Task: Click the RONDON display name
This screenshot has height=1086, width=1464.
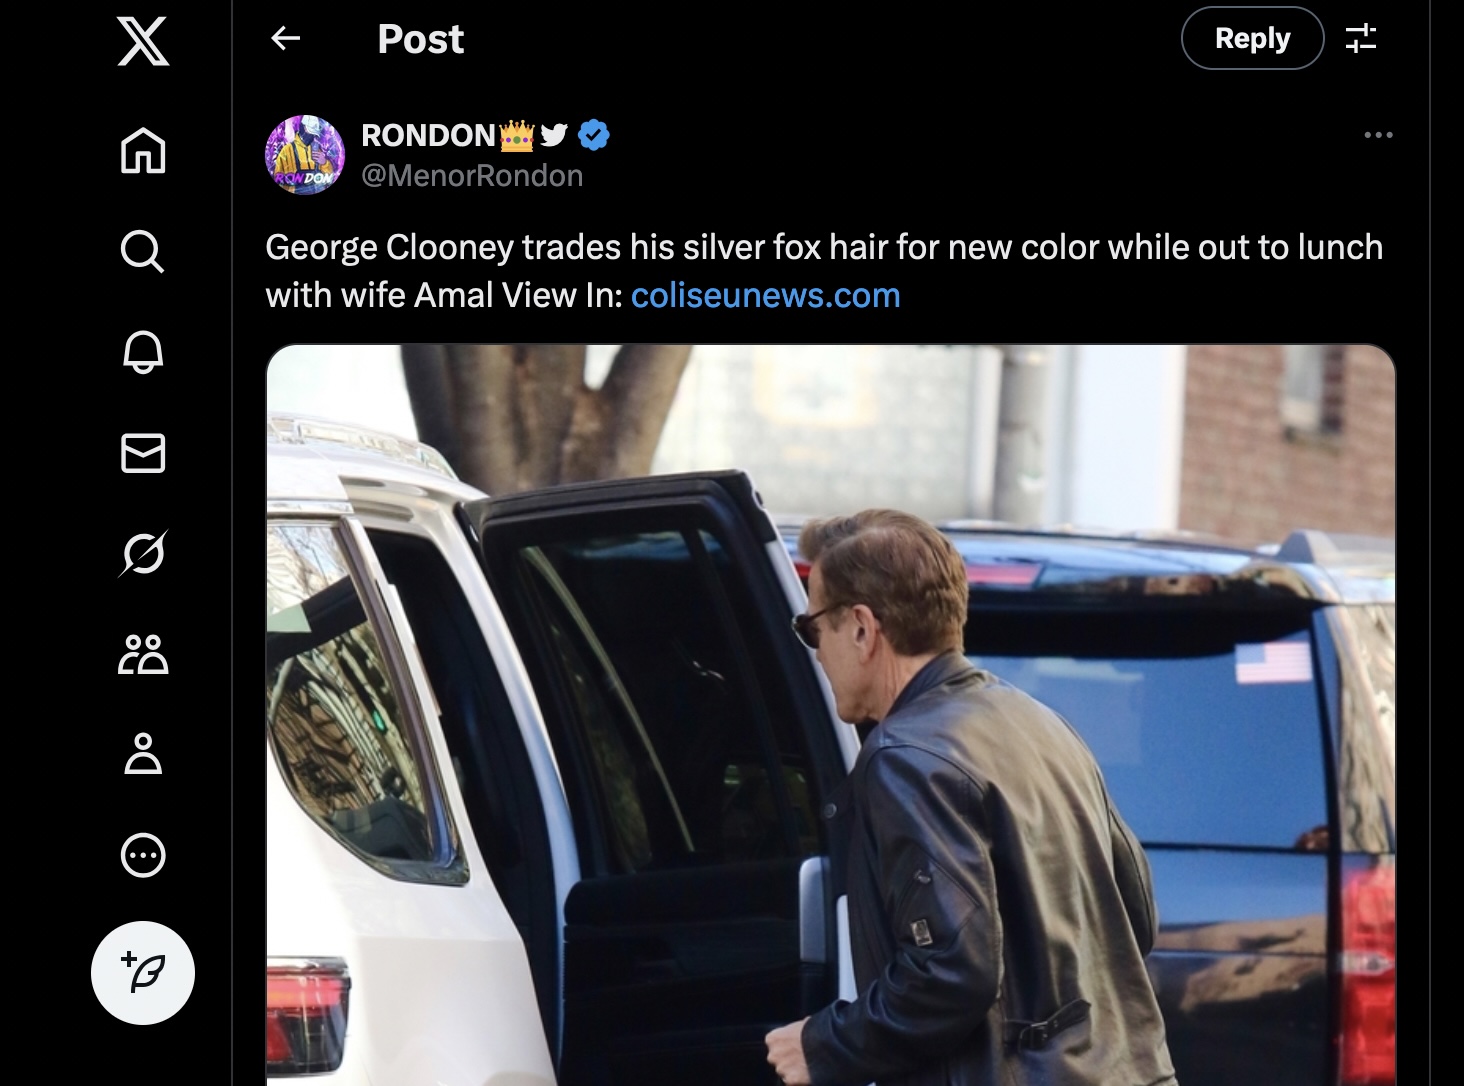Action: click(428, 135)
